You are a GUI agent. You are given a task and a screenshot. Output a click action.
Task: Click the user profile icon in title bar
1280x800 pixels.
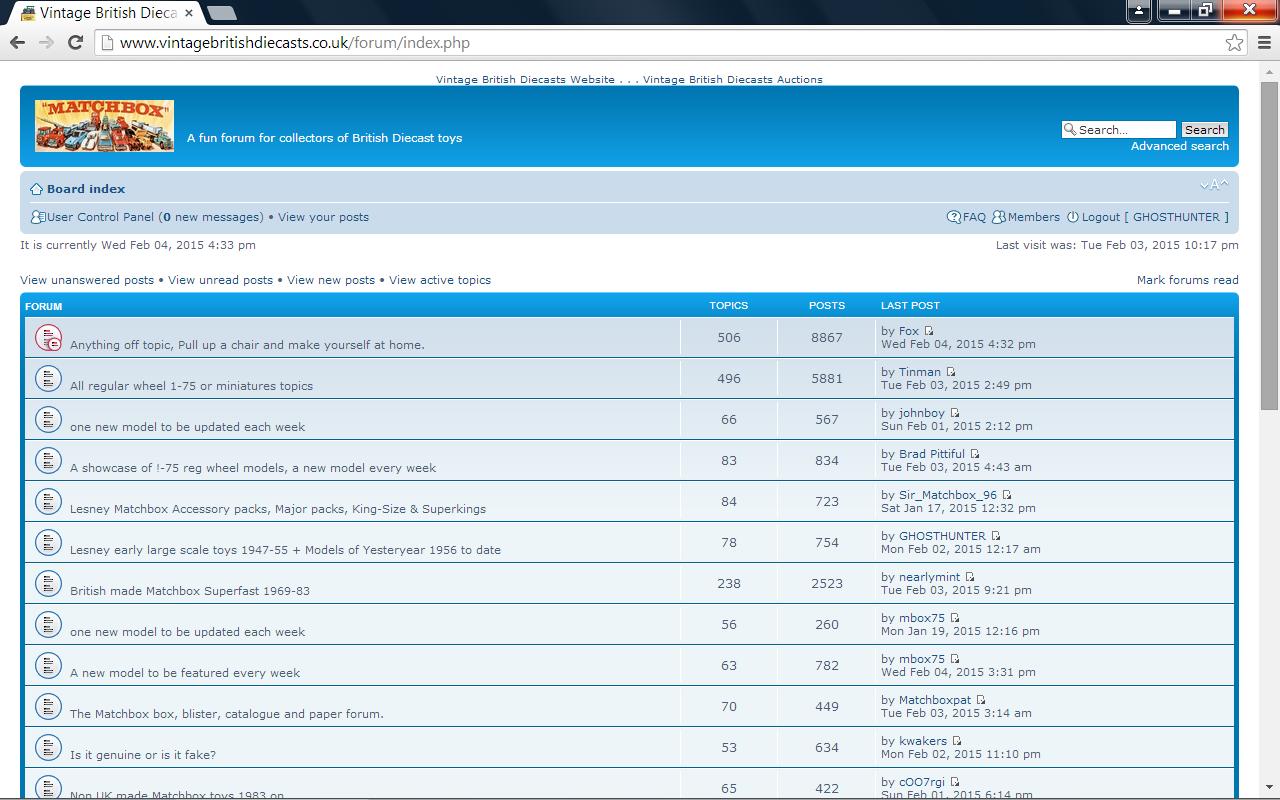1139,11
